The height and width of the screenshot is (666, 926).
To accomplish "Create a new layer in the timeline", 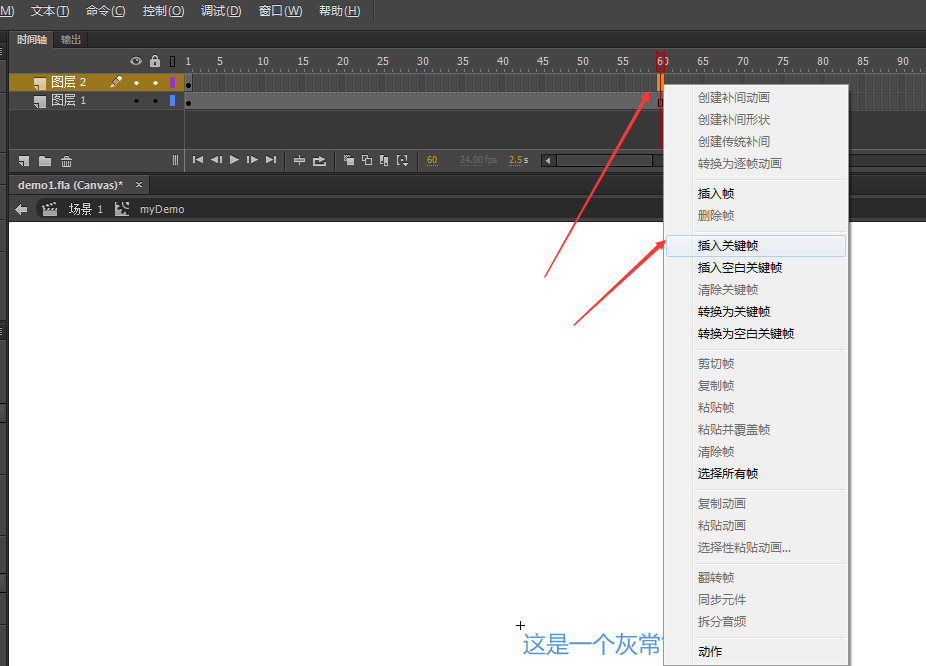I will click(24, 161).
